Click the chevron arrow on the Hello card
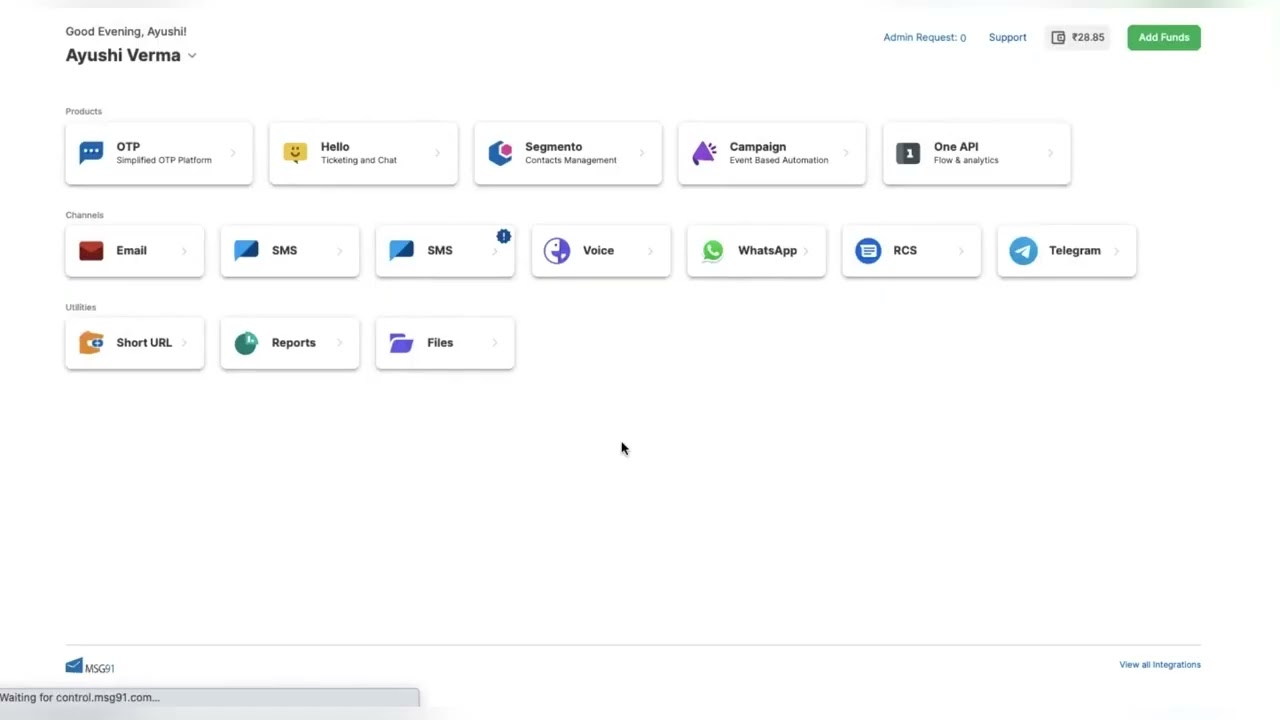1280x720 pixels. pos(437,153)
